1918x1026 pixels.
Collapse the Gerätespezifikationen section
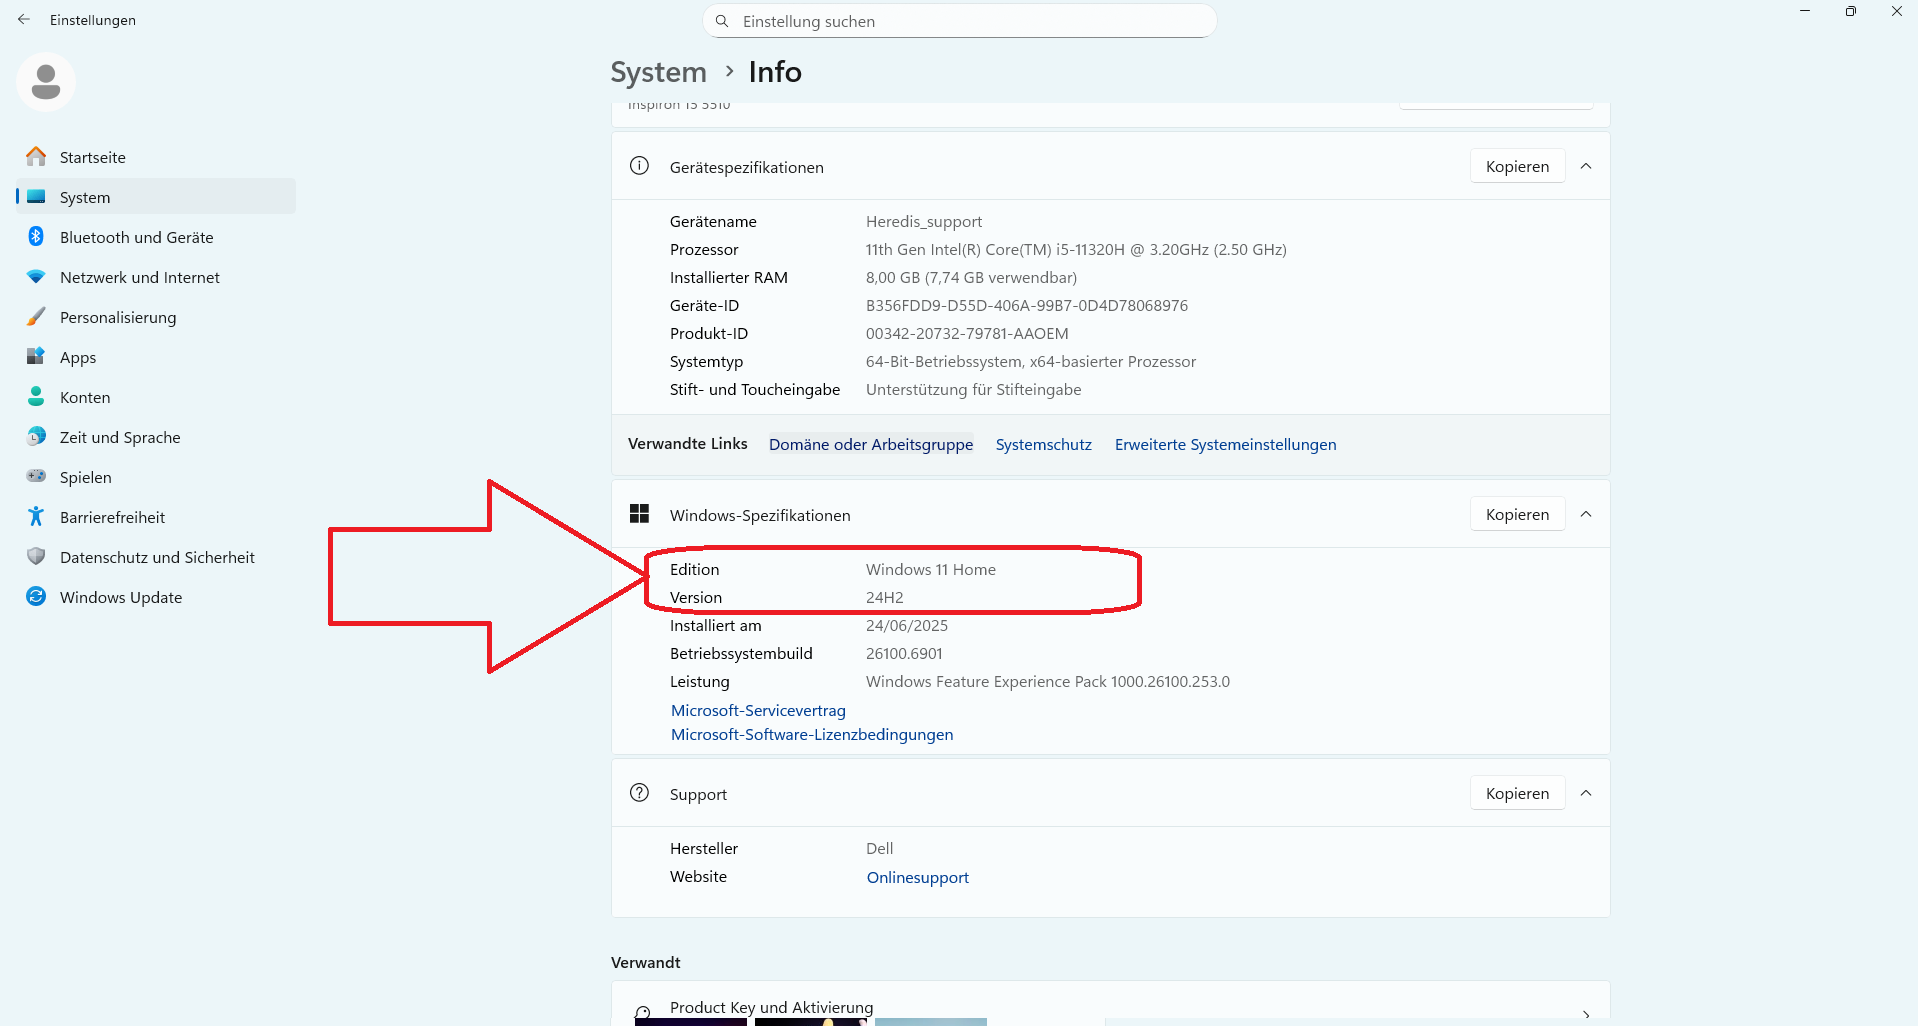[1586, 166]
